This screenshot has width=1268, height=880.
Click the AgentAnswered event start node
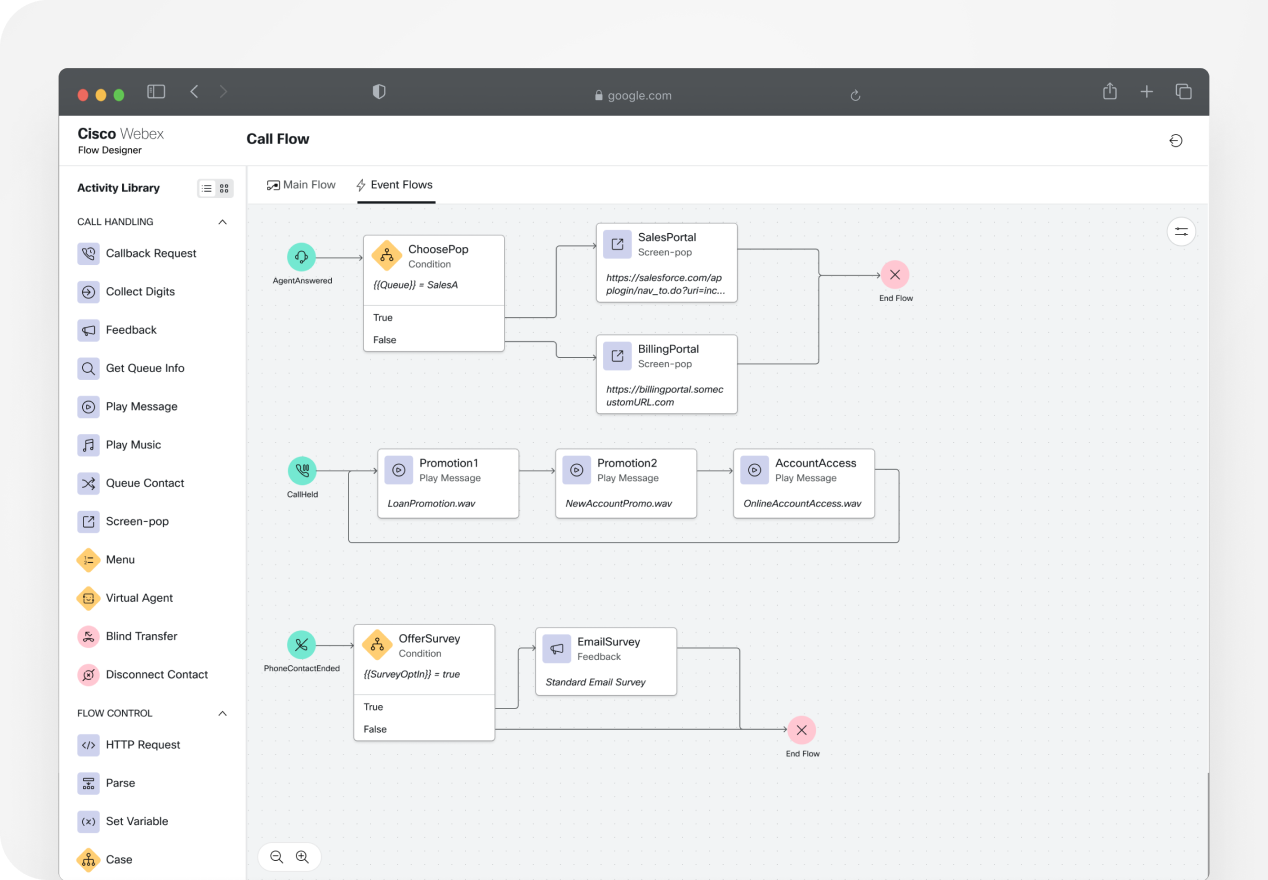(x=301, y=257)
